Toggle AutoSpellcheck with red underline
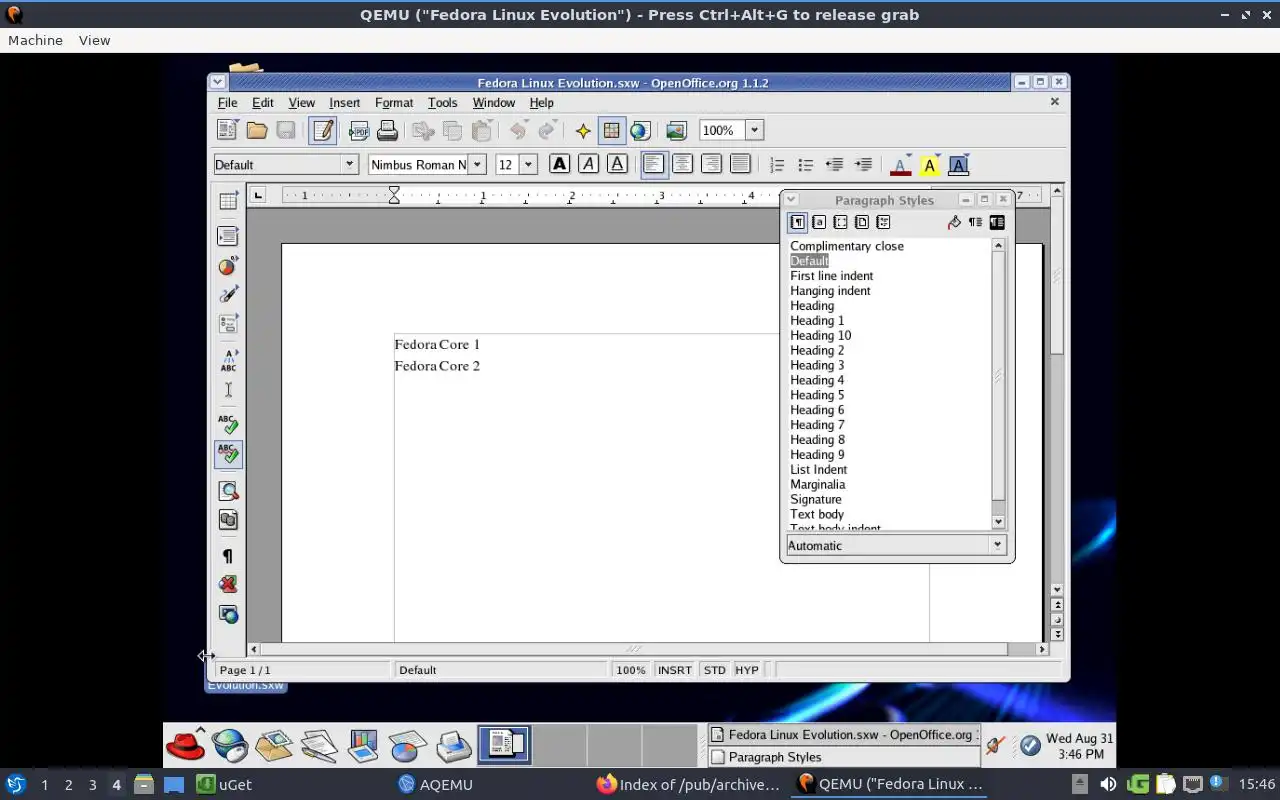 [x=228, y=454]
